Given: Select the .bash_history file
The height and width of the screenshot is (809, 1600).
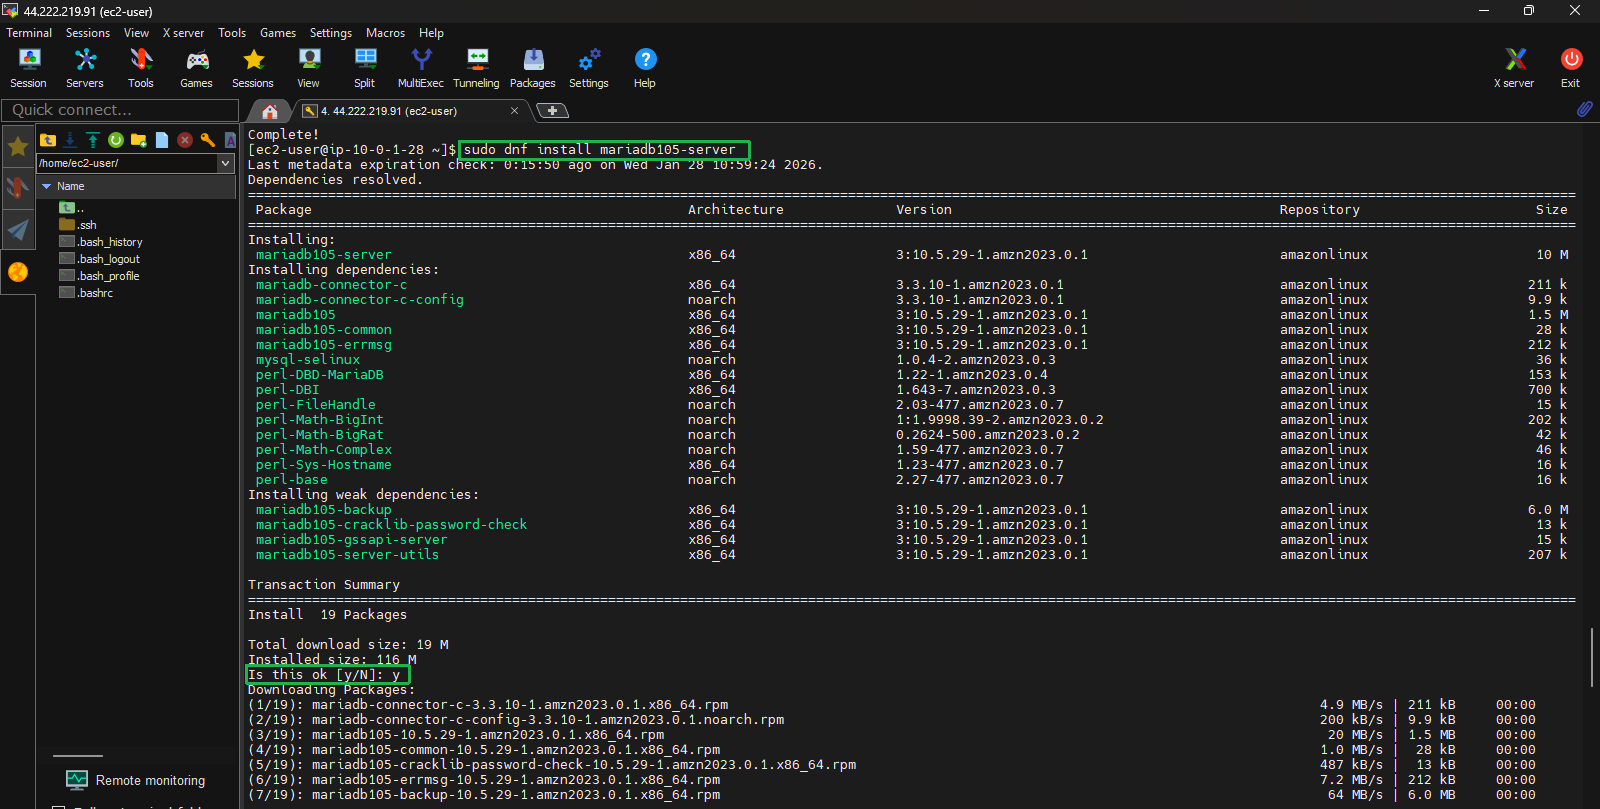Looking at the screenshot, I should (x=101, y=242).
